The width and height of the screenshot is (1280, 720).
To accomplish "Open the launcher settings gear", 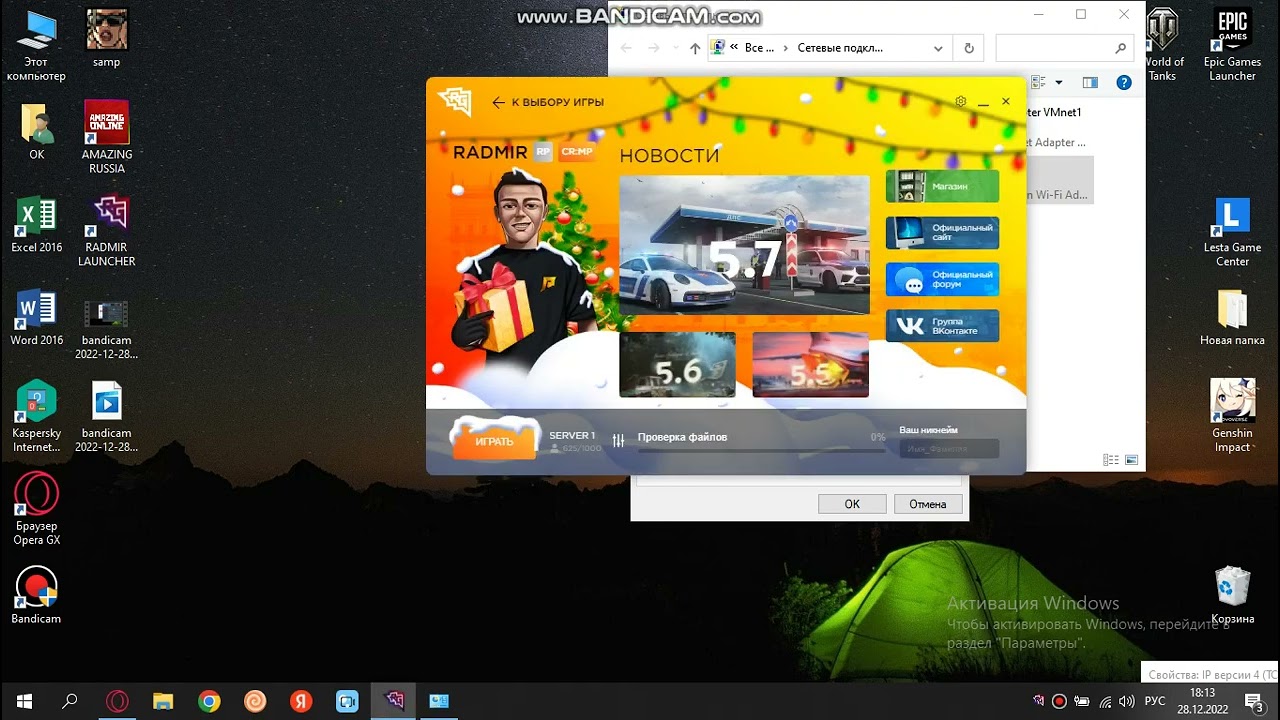I will click(x=960, y=102).
